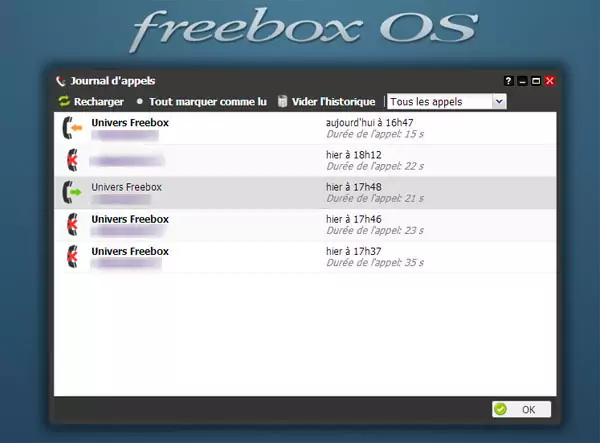
Task: Click 'hier à 17h48' timestamp
Action: (354, 187)
